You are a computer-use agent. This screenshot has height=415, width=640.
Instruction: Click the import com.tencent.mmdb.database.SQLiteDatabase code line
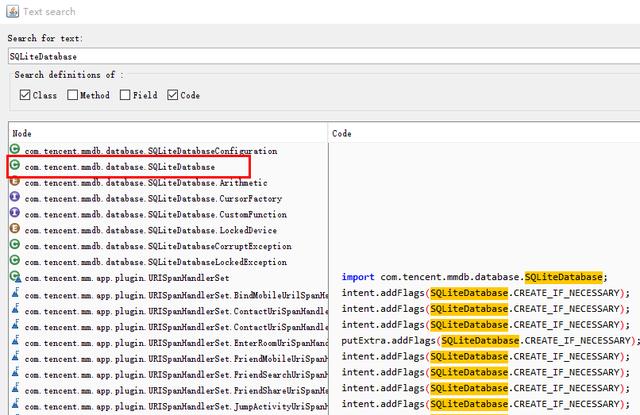coord(474,277)
